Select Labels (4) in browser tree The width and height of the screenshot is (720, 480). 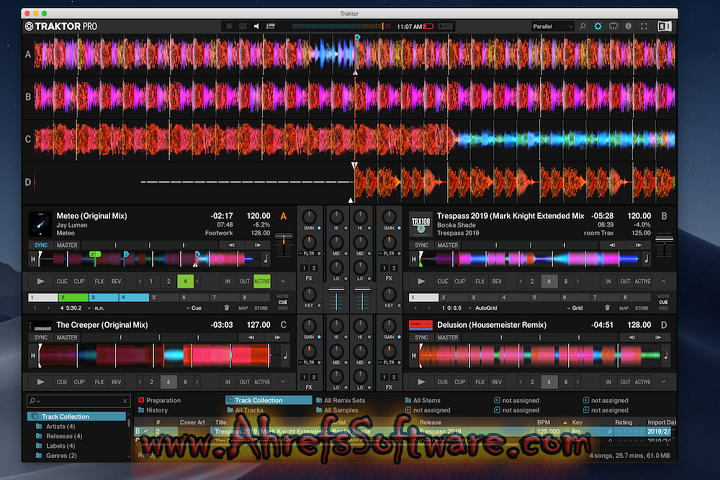[x=56, y=446]
